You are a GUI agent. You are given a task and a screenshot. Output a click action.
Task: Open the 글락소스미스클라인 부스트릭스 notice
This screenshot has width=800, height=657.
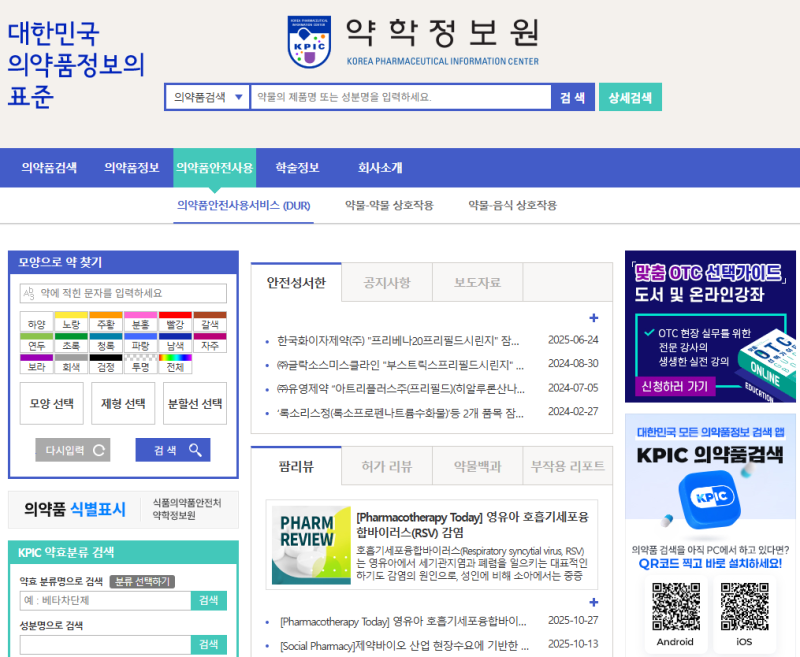(400, 365)
